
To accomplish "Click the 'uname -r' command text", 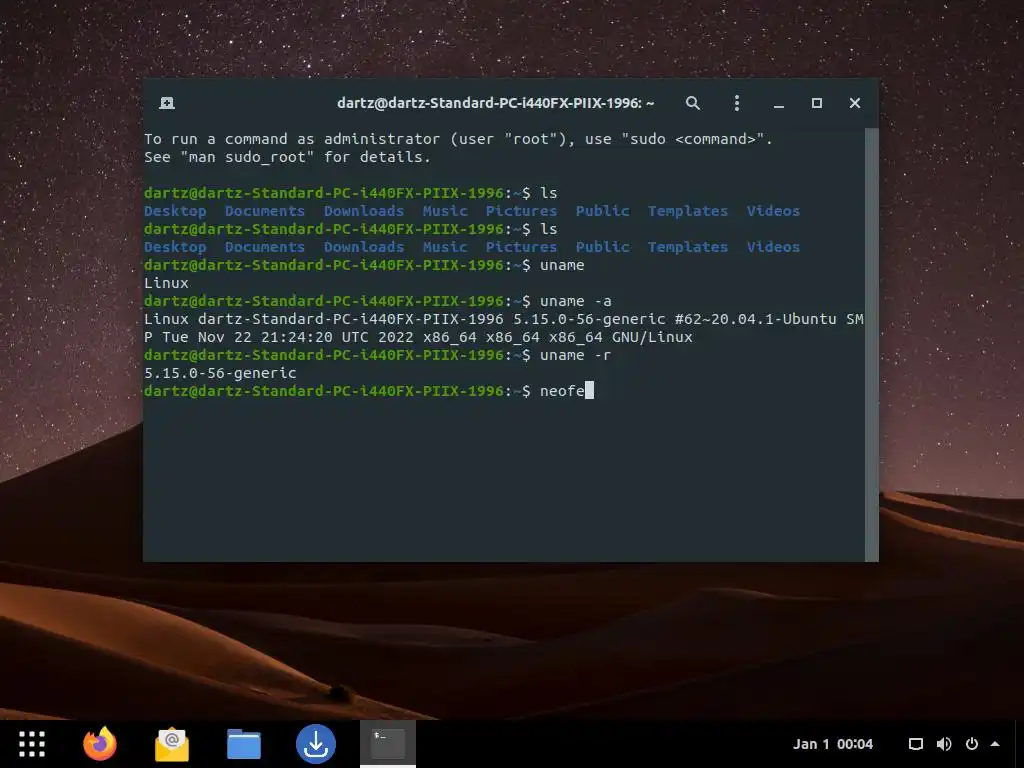I will tap(575, 355).
